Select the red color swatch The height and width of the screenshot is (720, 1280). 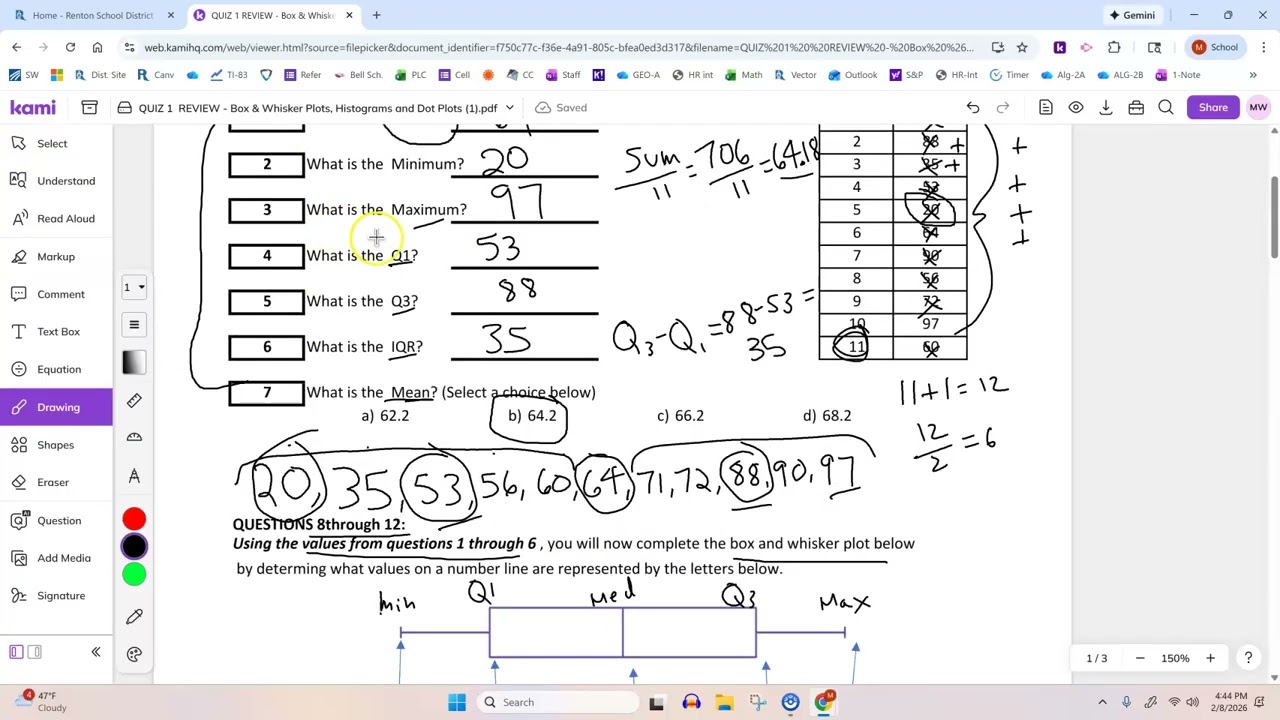click(134, 519)
